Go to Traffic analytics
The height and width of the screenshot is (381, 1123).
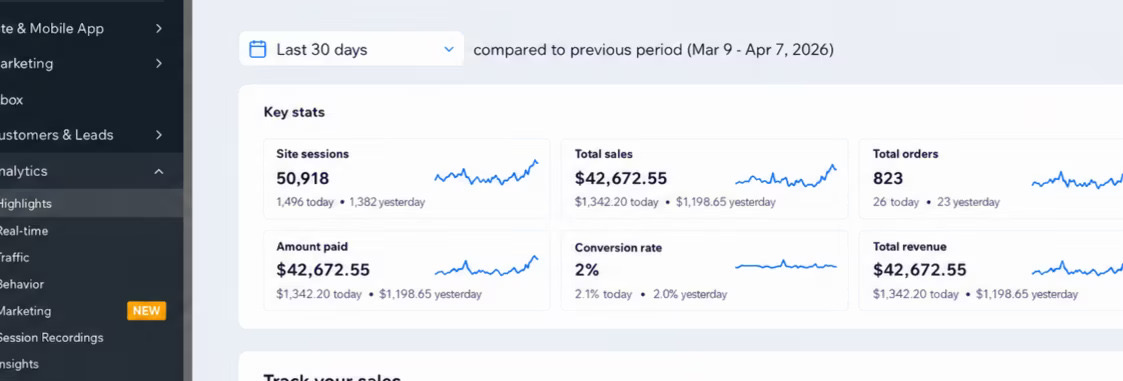(x=91, y=257)
